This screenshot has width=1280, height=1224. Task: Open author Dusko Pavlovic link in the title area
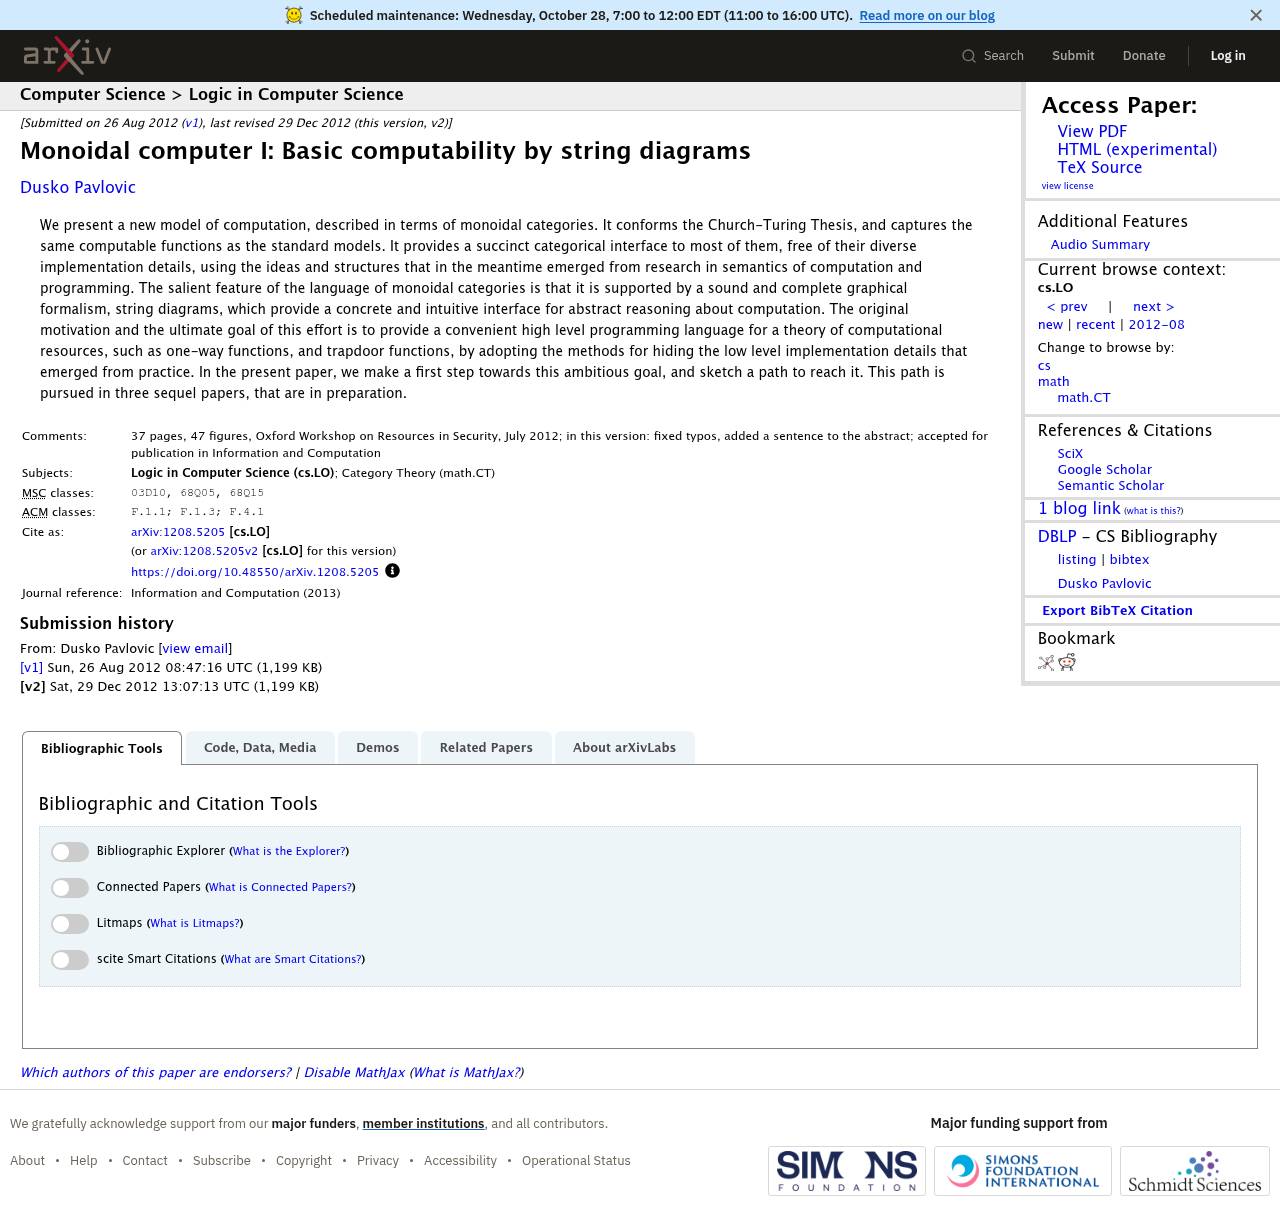78,187
